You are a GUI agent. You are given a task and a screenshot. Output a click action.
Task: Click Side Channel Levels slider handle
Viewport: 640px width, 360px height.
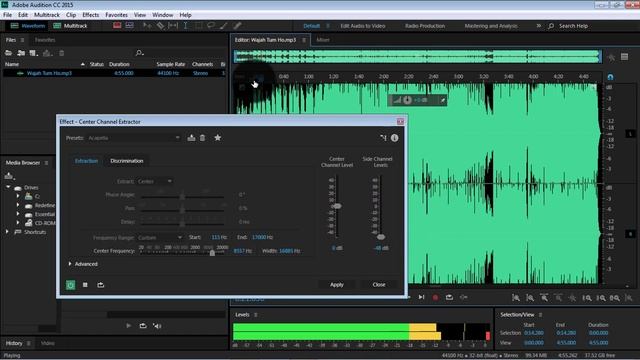coord(381,237)
